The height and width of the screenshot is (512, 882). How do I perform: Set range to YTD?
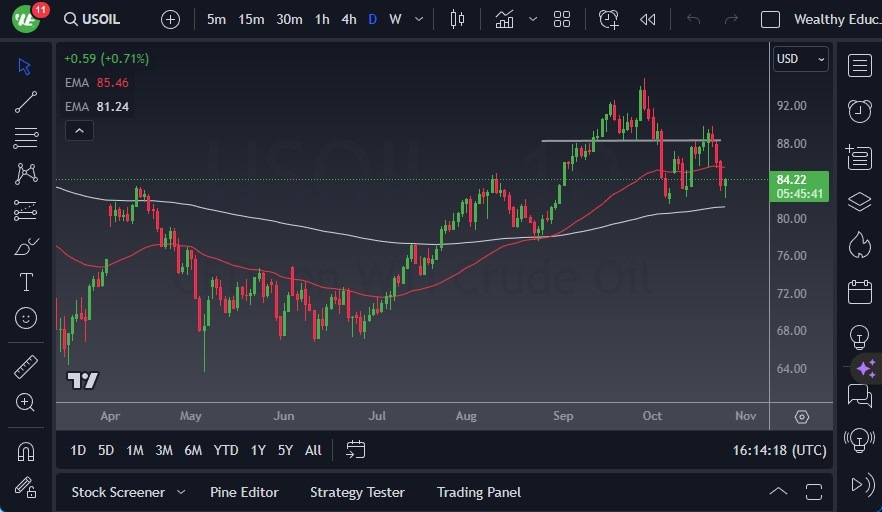(x=226, y=450)
